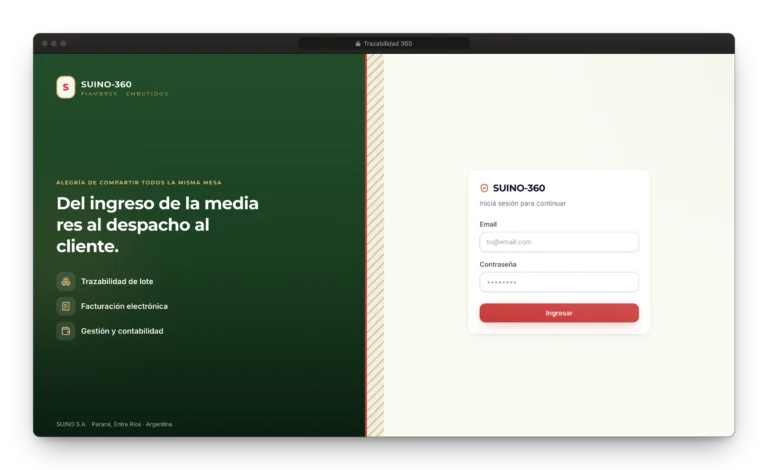This screenshot has width=768, height=470.
Task: Click the window zoom traffic-light button
Action: click(63, 44)
